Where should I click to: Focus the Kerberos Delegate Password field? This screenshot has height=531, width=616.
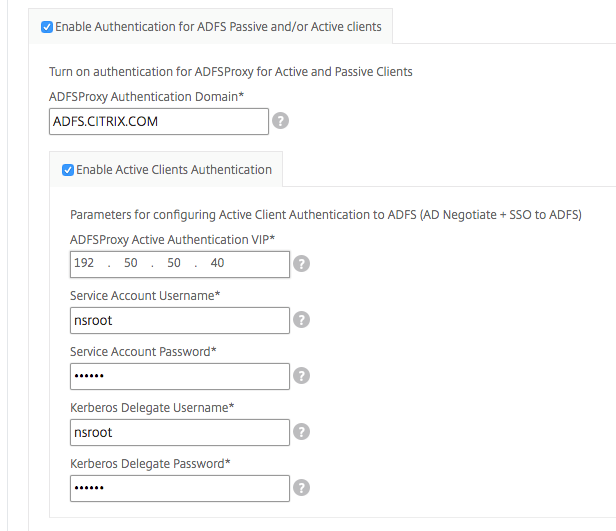pos(180,489)
